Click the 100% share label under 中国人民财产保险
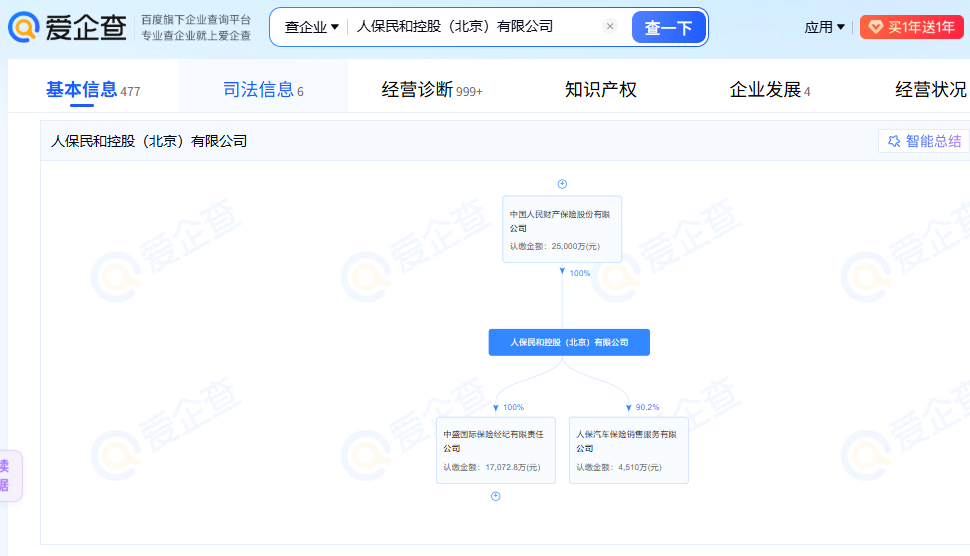 580,273
